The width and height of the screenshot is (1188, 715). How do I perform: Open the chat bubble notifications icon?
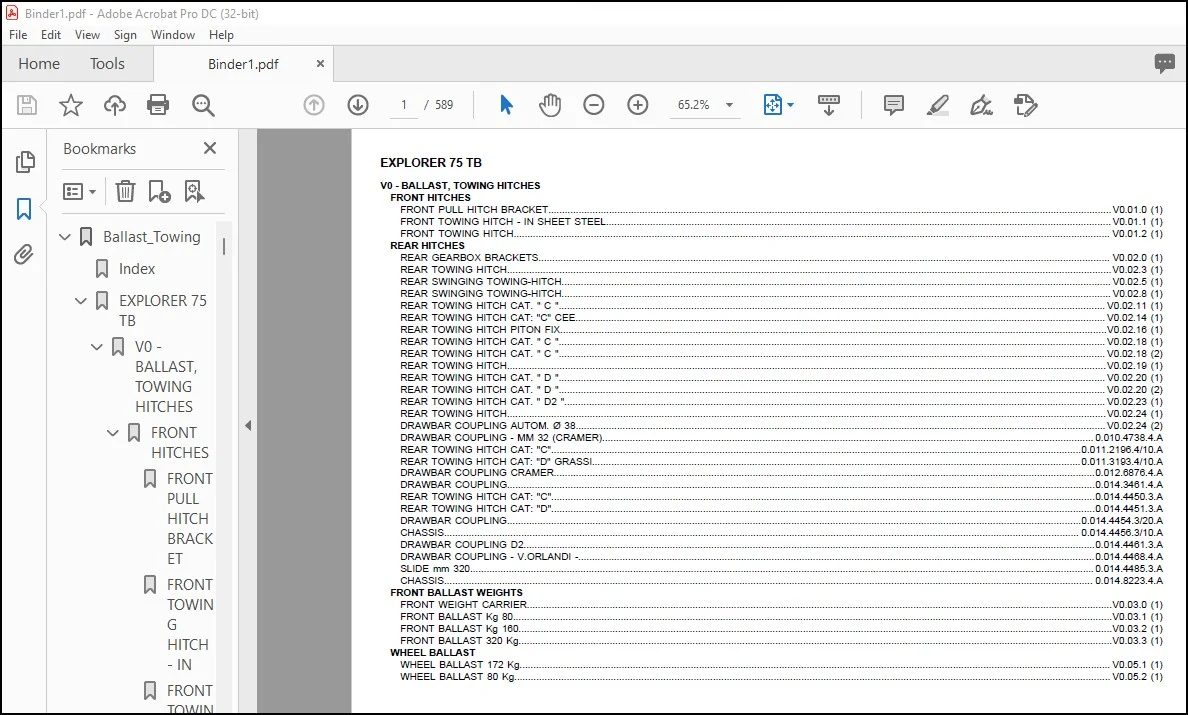pos(1165,64)
